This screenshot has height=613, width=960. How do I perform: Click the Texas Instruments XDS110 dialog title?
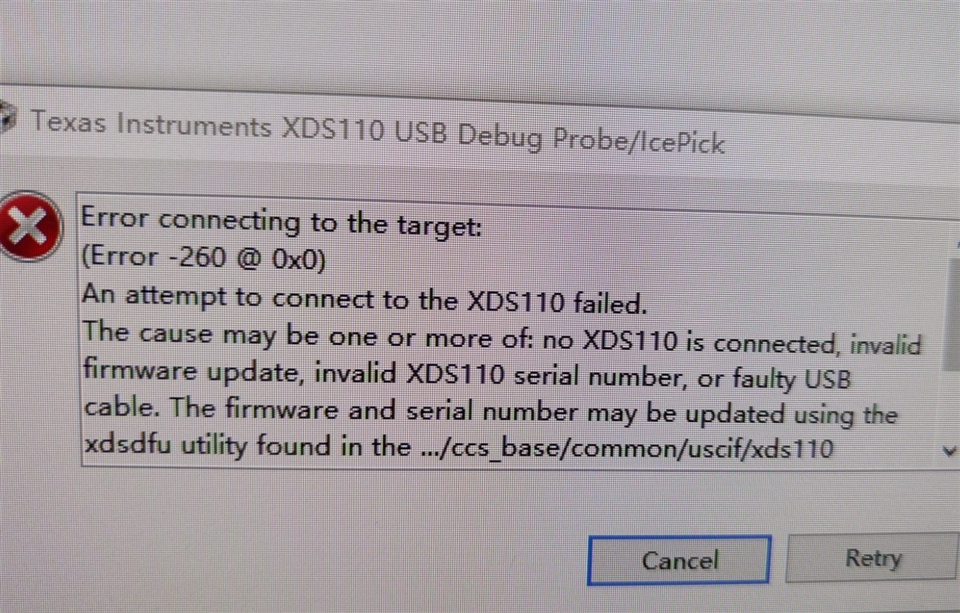point(377,132)
